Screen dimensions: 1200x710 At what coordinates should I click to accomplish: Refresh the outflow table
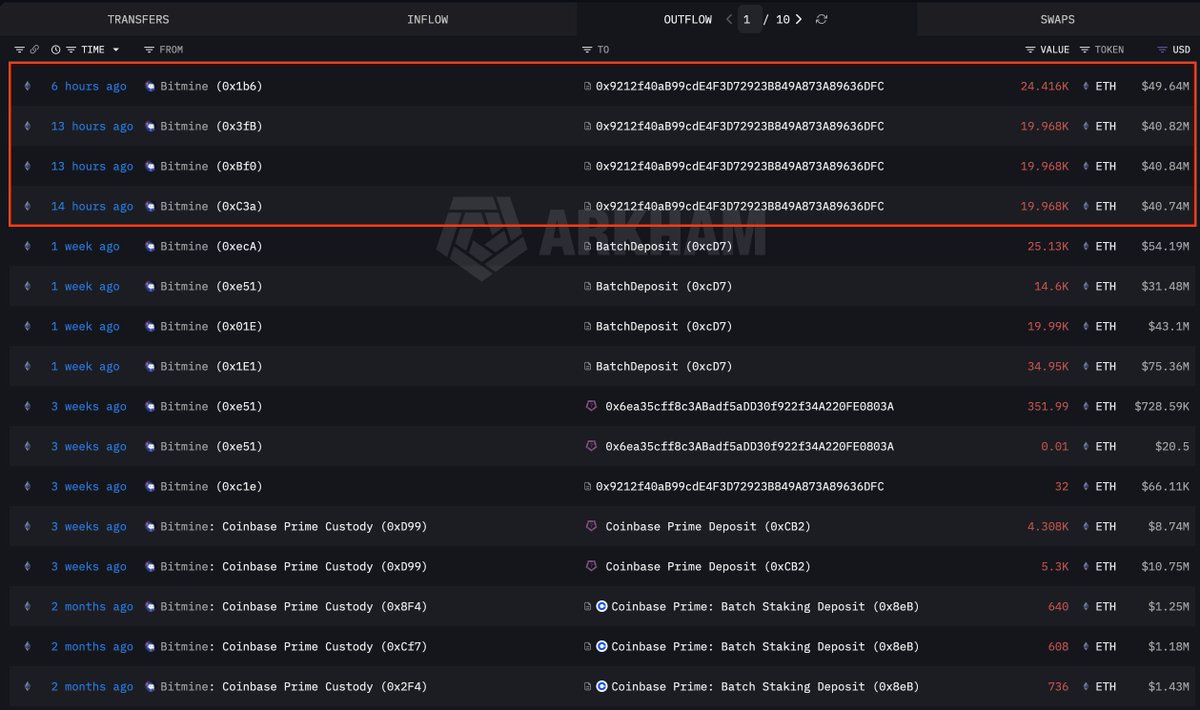[822, 19]
